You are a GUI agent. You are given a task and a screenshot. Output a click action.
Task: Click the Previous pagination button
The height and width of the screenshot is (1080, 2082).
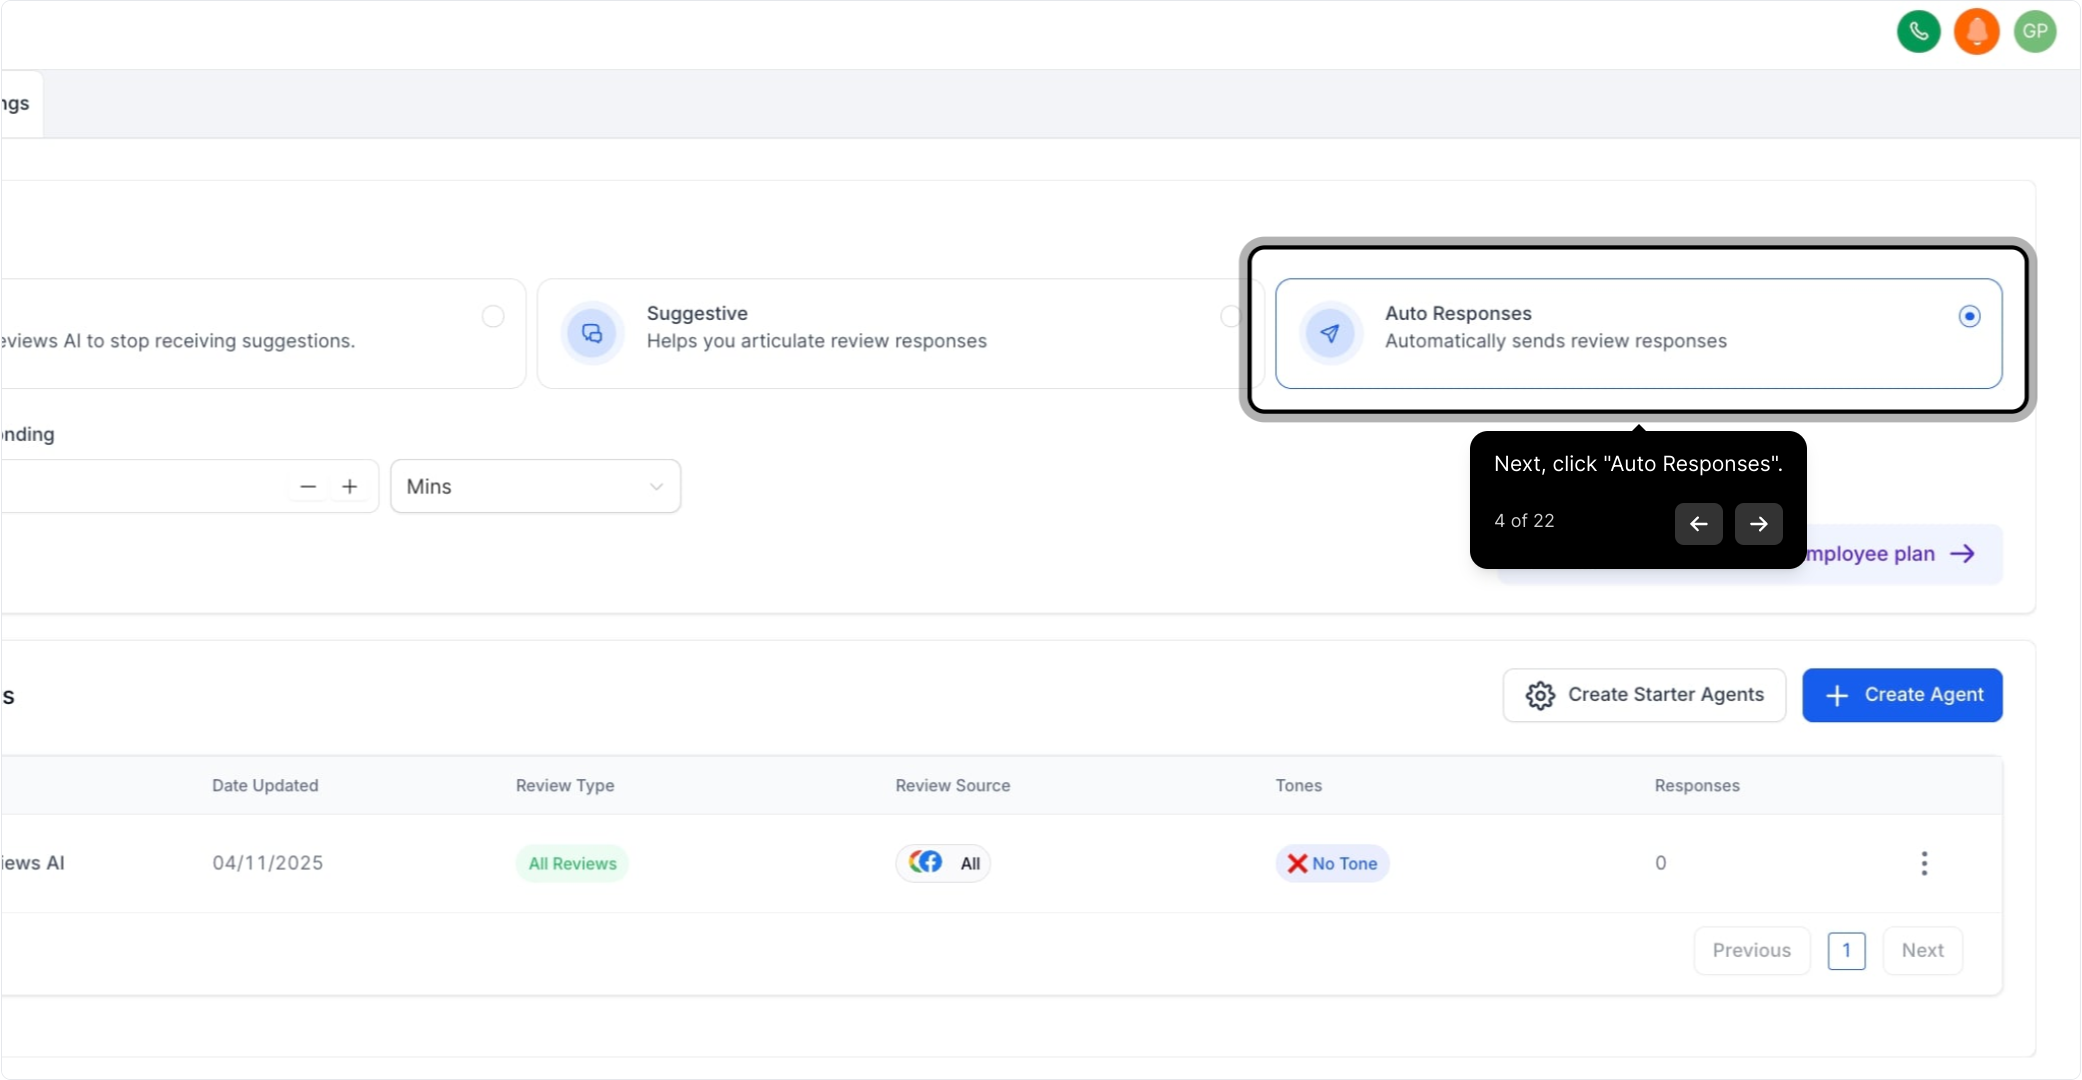tap(1751, 950)
